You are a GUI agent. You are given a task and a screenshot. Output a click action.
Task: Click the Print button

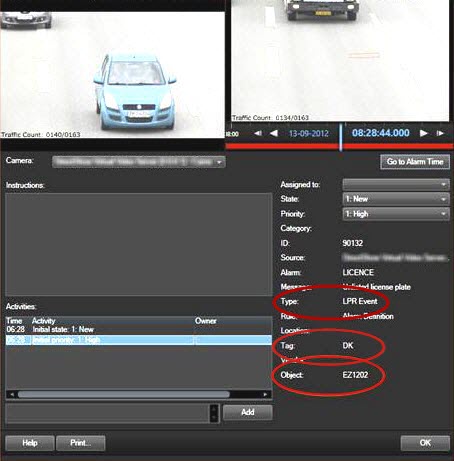point(81,443)
